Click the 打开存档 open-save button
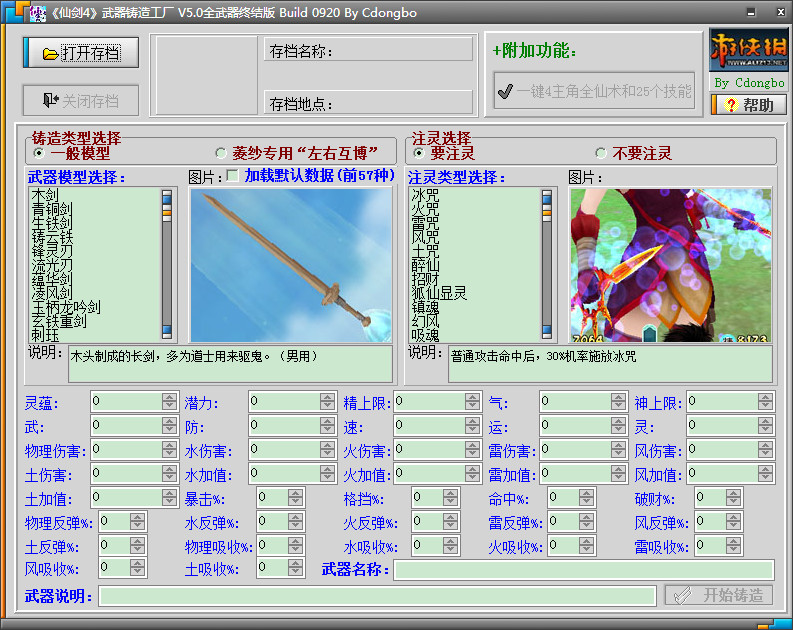 [x=81, y=53]
